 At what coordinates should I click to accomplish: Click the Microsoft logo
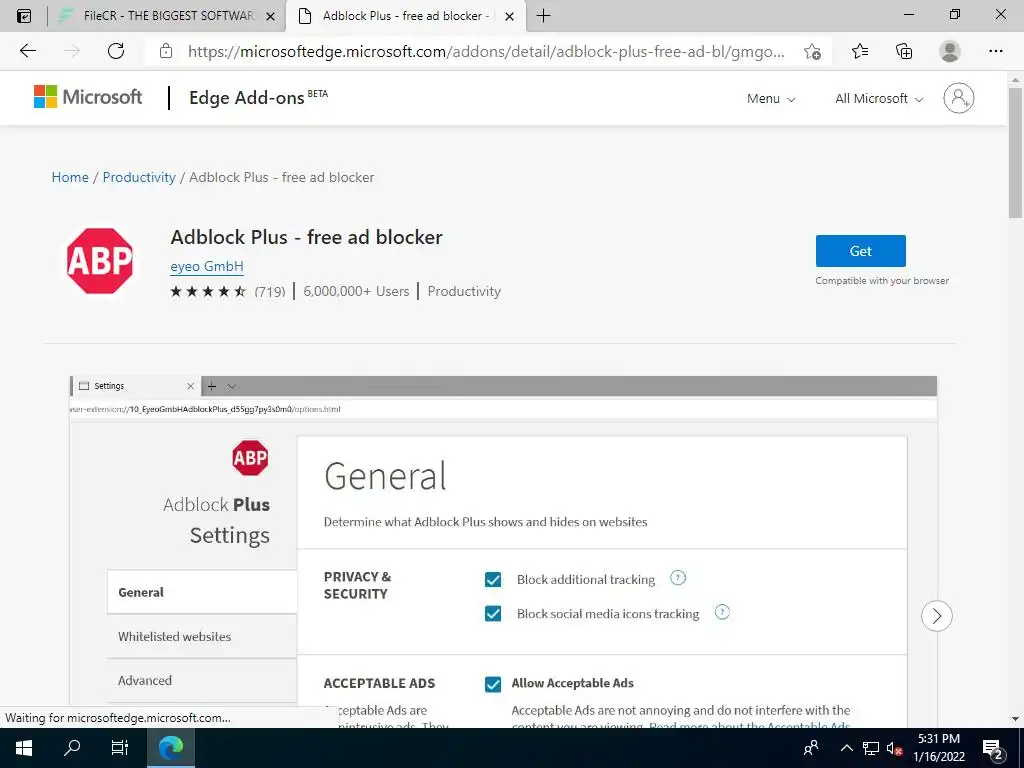point(88,97)
